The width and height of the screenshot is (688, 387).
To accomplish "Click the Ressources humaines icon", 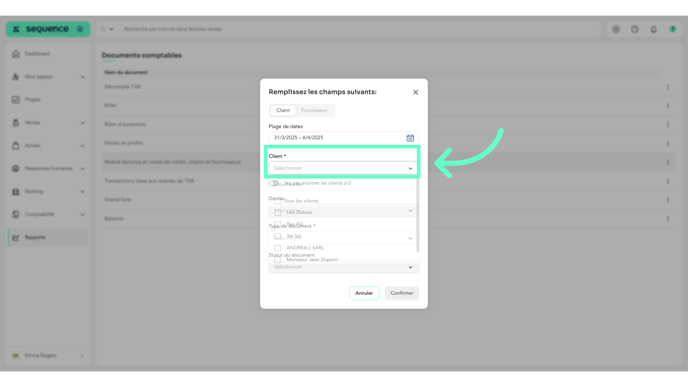I will [16, 168].
